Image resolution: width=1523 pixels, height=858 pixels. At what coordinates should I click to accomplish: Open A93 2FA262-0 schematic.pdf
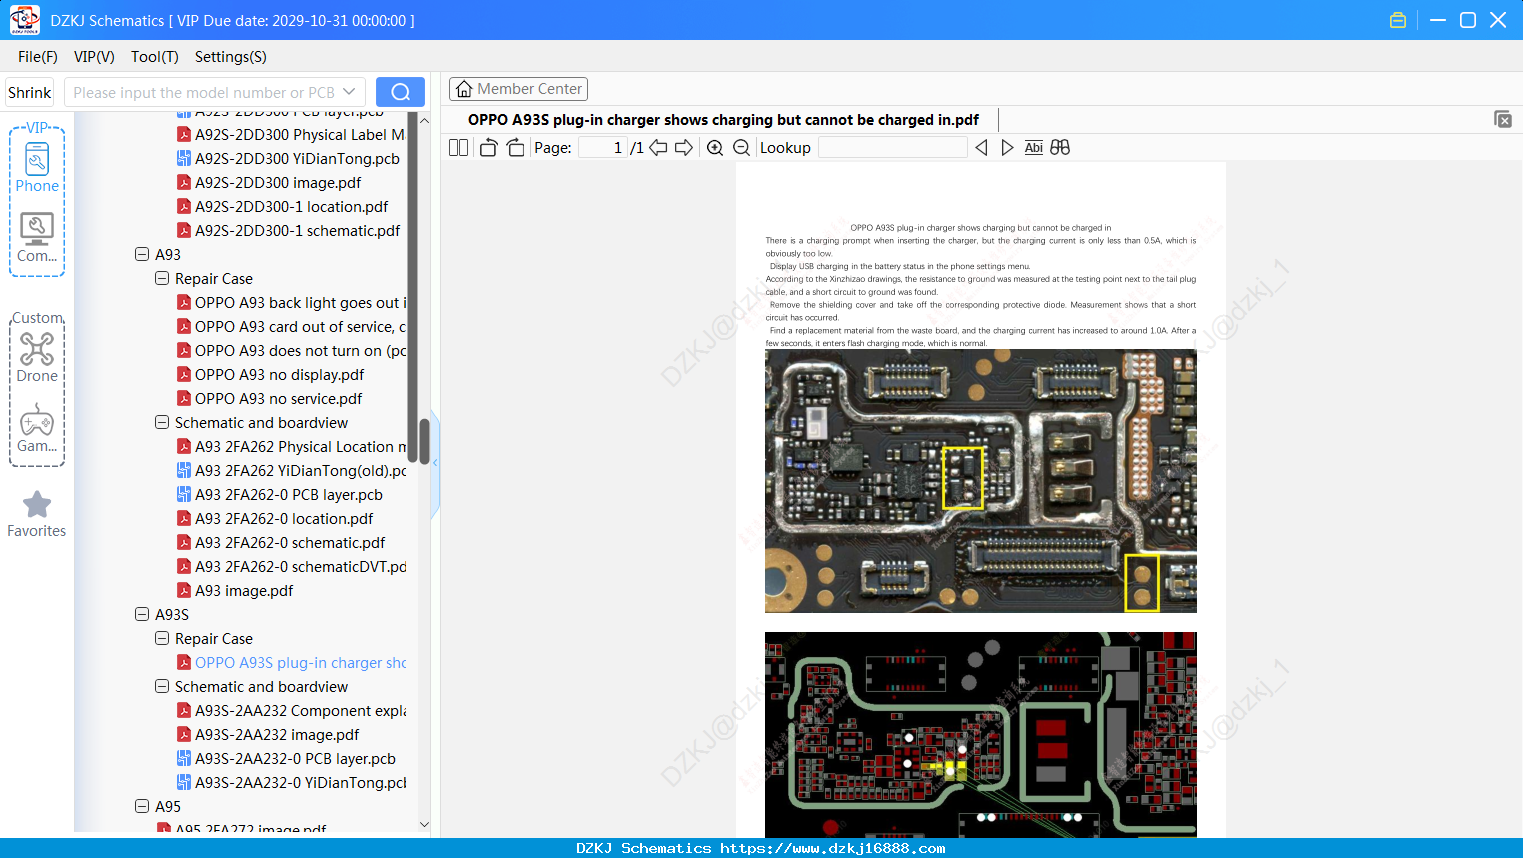click(x=281, y=543)
